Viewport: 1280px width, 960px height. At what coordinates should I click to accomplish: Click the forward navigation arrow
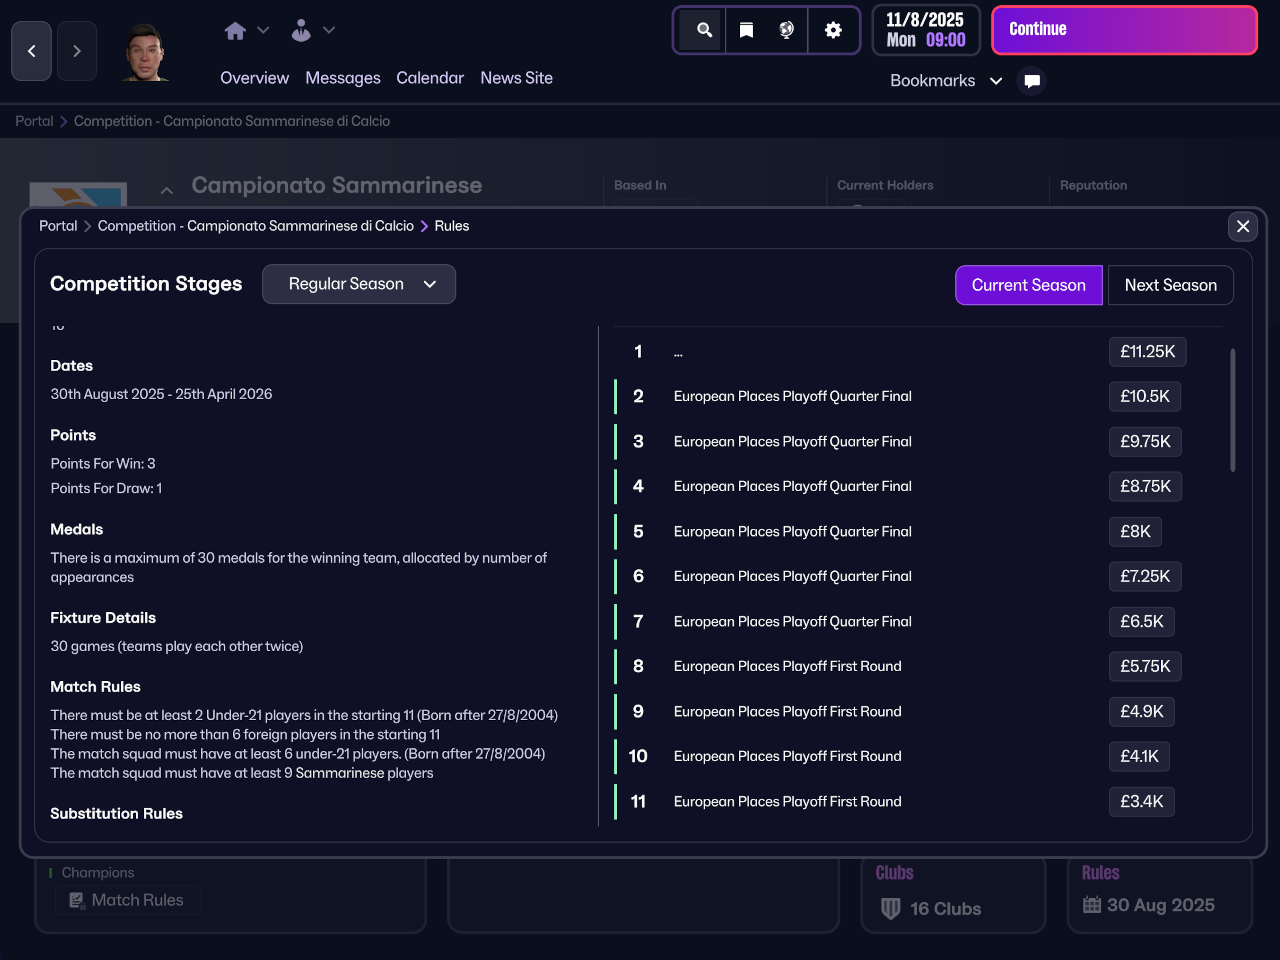77,51
